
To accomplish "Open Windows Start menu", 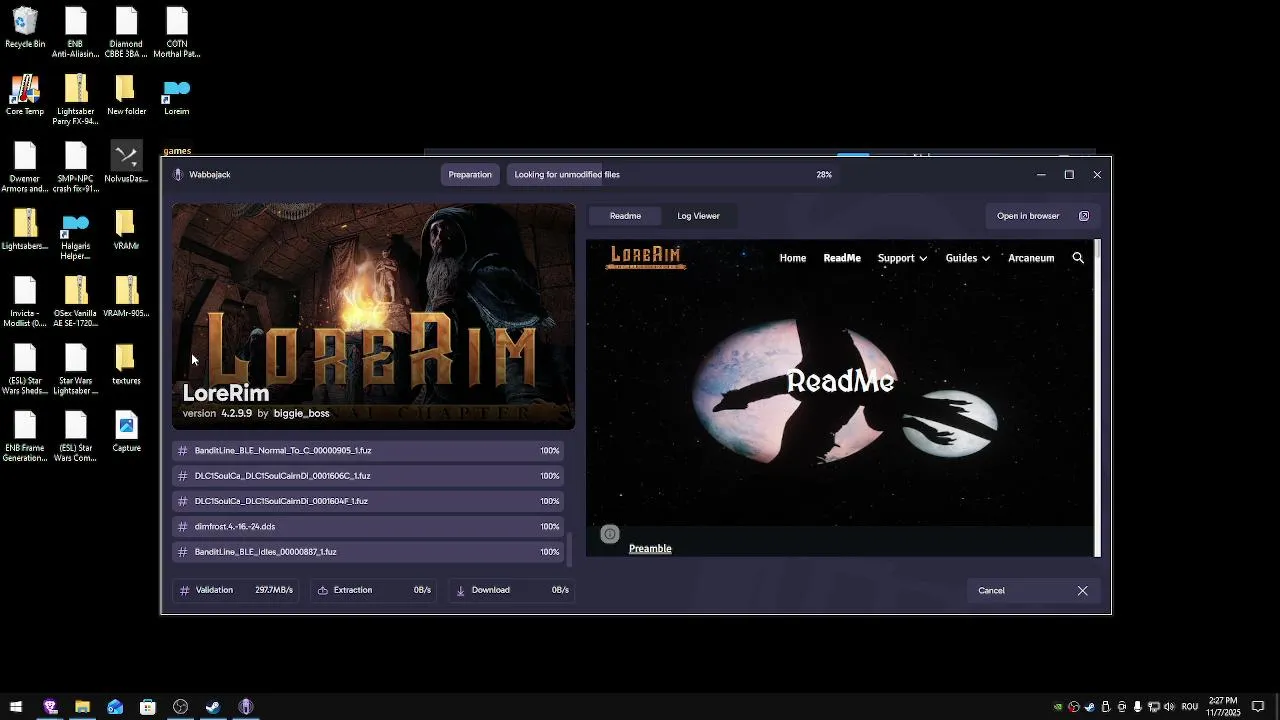I will (x=16, y=707).
